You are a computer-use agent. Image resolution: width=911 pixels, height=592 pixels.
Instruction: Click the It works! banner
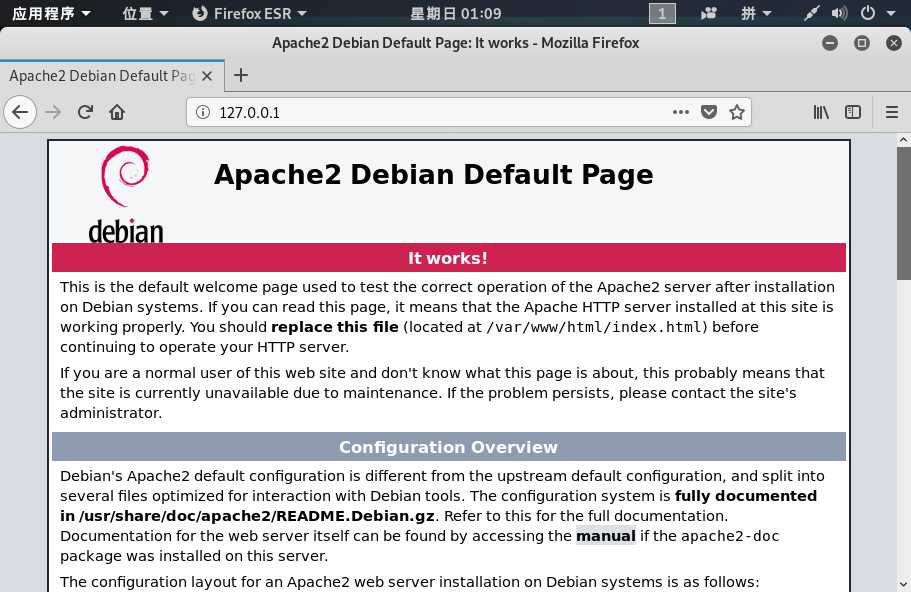(449, 258)
